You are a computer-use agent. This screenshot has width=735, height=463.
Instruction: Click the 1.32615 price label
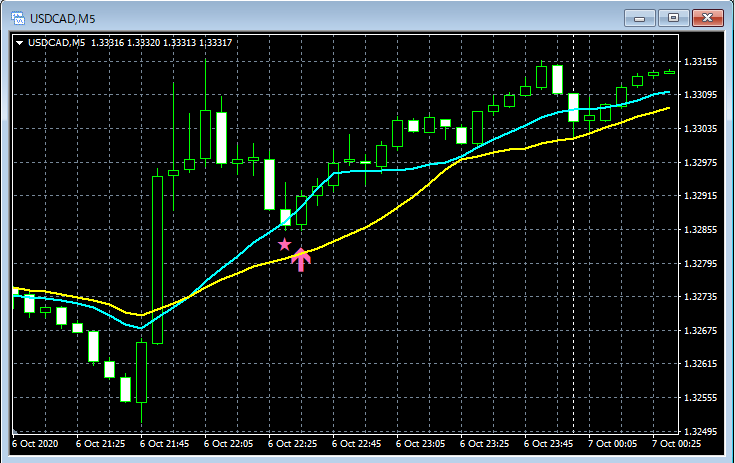click(x=700, y=364)
